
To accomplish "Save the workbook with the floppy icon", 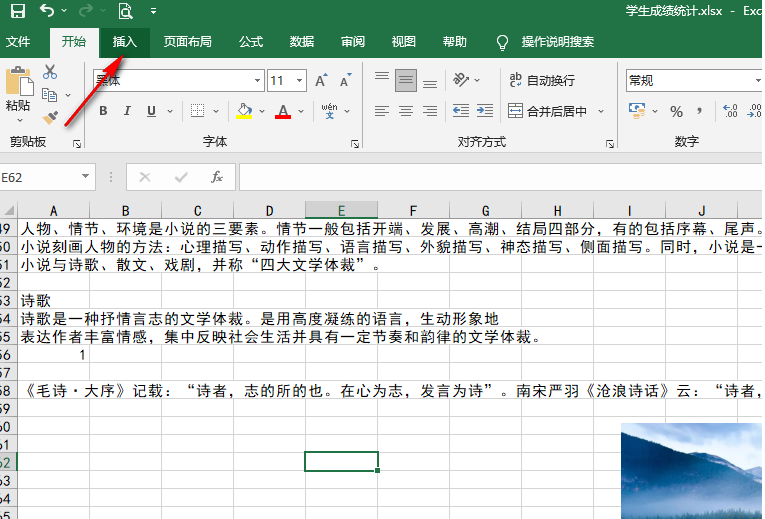I will coord(18,11).
